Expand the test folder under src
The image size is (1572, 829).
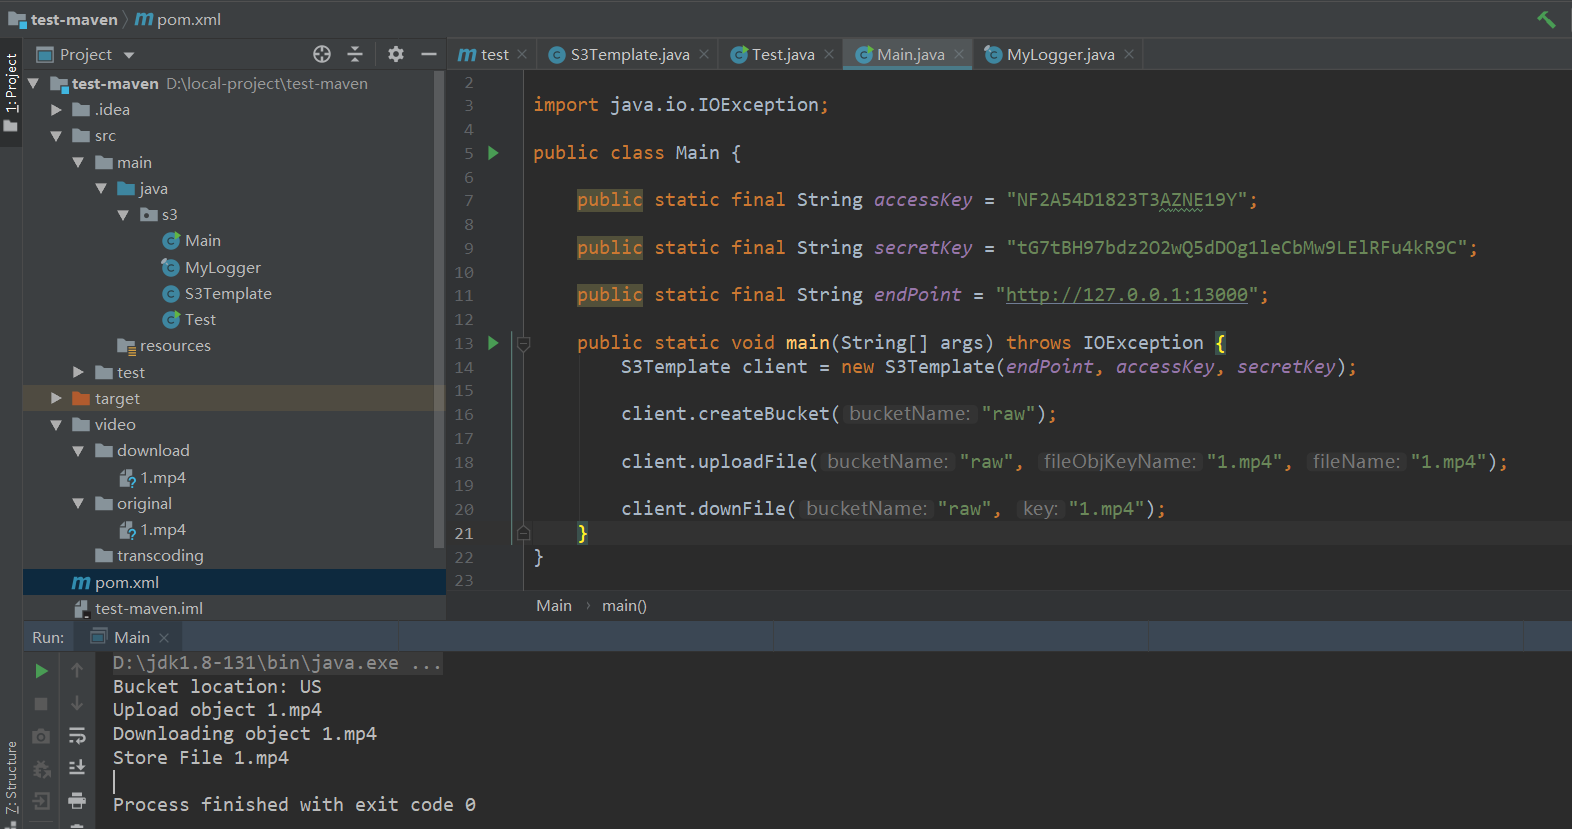point(78,372)
